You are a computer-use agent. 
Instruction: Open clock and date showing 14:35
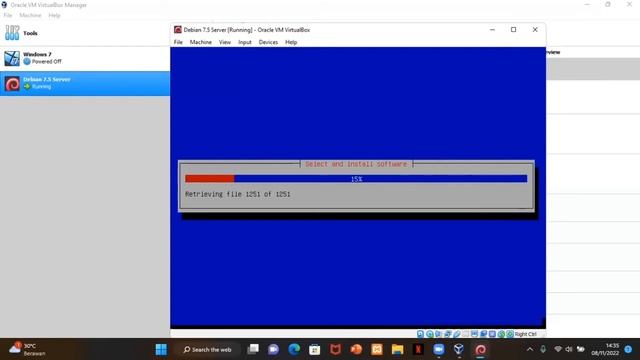click(x=605, y=349)
